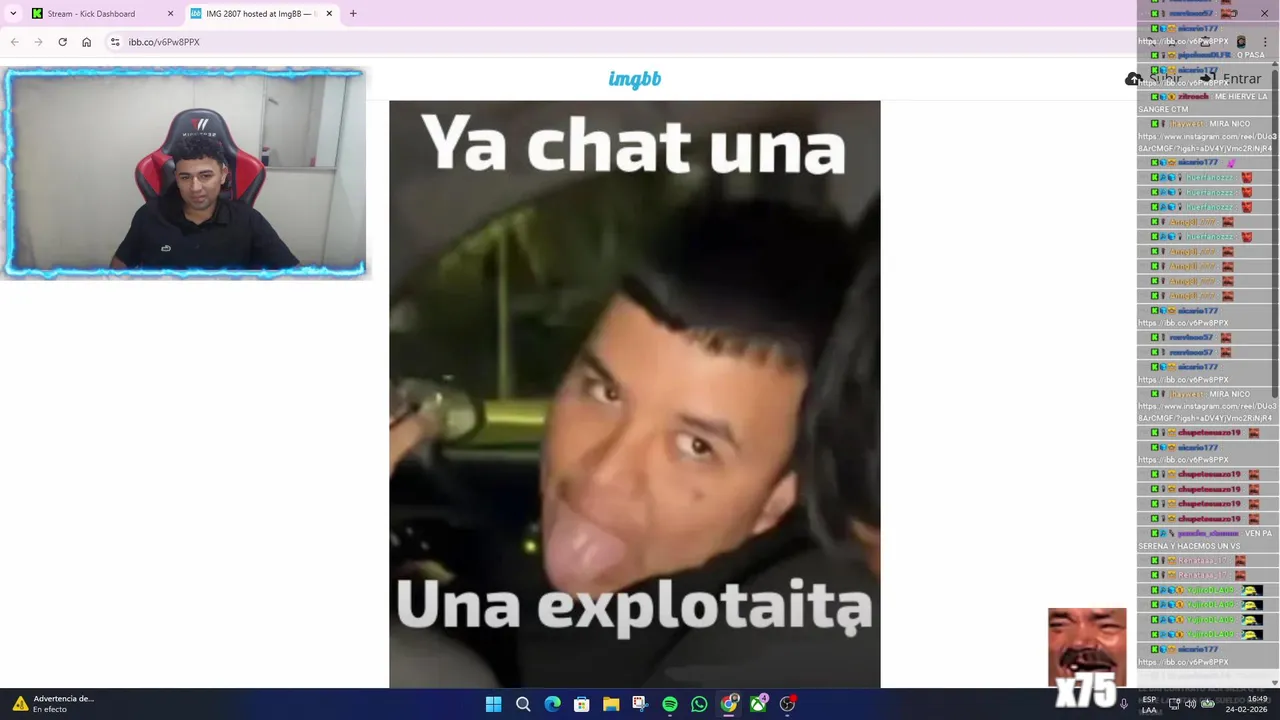The height and width of the screenshot is (720, 1280).
Task: Open a new browser tab
Action: pyautogui.click(x=353, y=14)
